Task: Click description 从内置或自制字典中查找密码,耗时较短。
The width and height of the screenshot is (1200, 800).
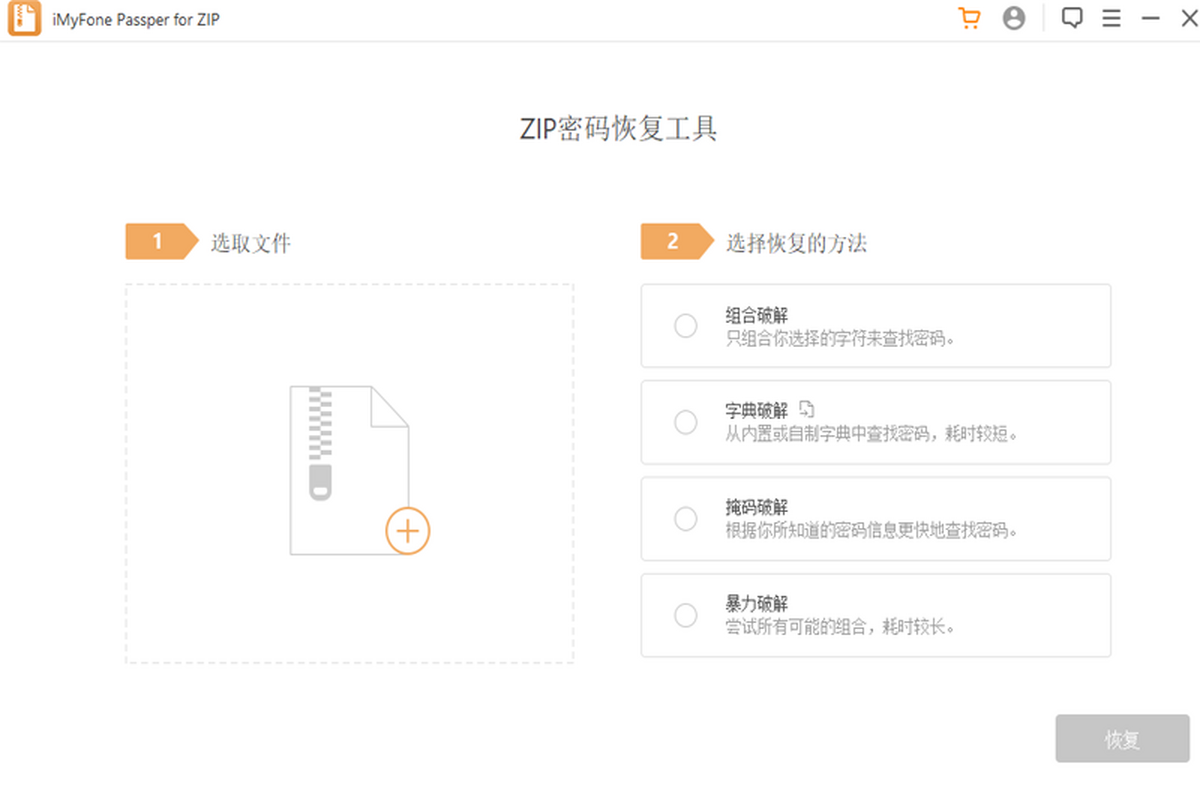Action: tap(872, 435)
